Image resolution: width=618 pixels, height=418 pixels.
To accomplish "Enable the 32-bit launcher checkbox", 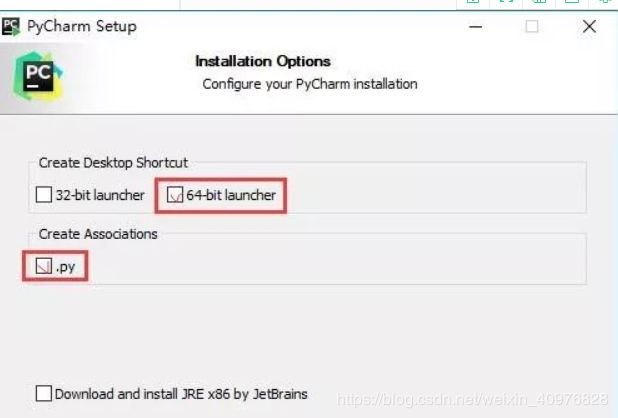I will click(x=44, y=195).
